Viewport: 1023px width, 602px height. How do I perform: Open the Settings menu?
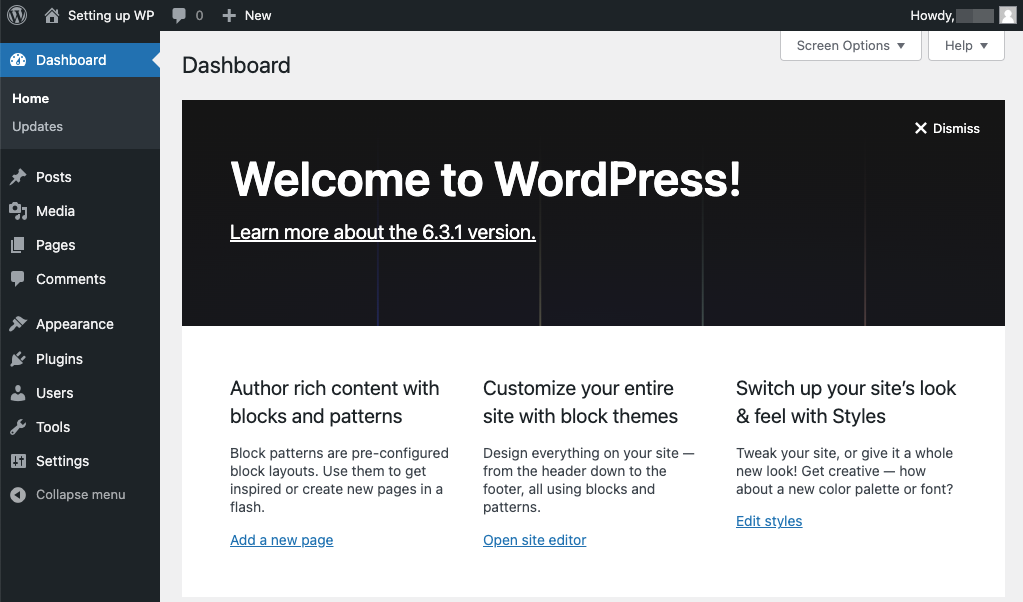pyautogui.click(x=80, y=460)
